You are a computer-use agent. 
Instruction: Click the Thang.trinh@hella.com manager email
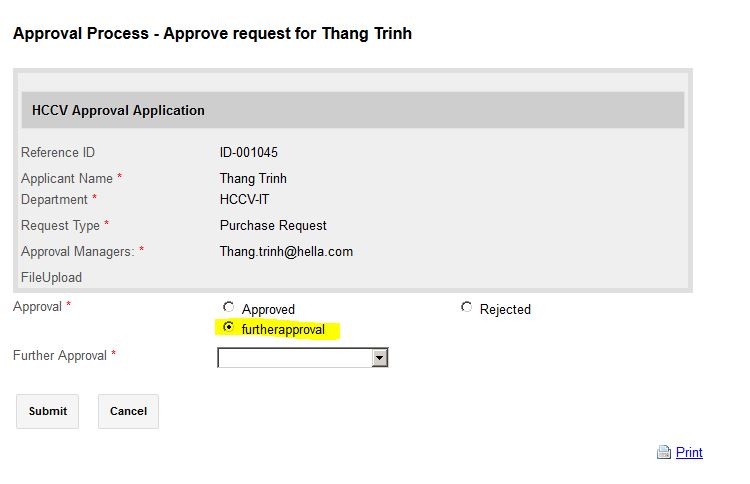pyautogui.click(x=286, y=251)
